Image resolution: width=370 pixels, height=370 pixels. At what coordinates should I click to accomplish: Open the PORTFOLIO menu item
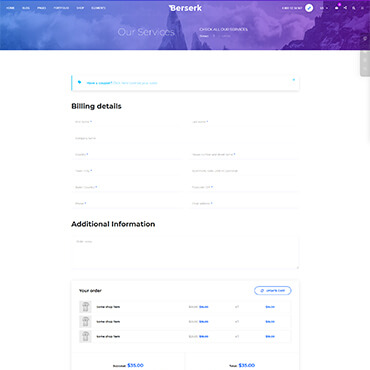tap(61, 8)
